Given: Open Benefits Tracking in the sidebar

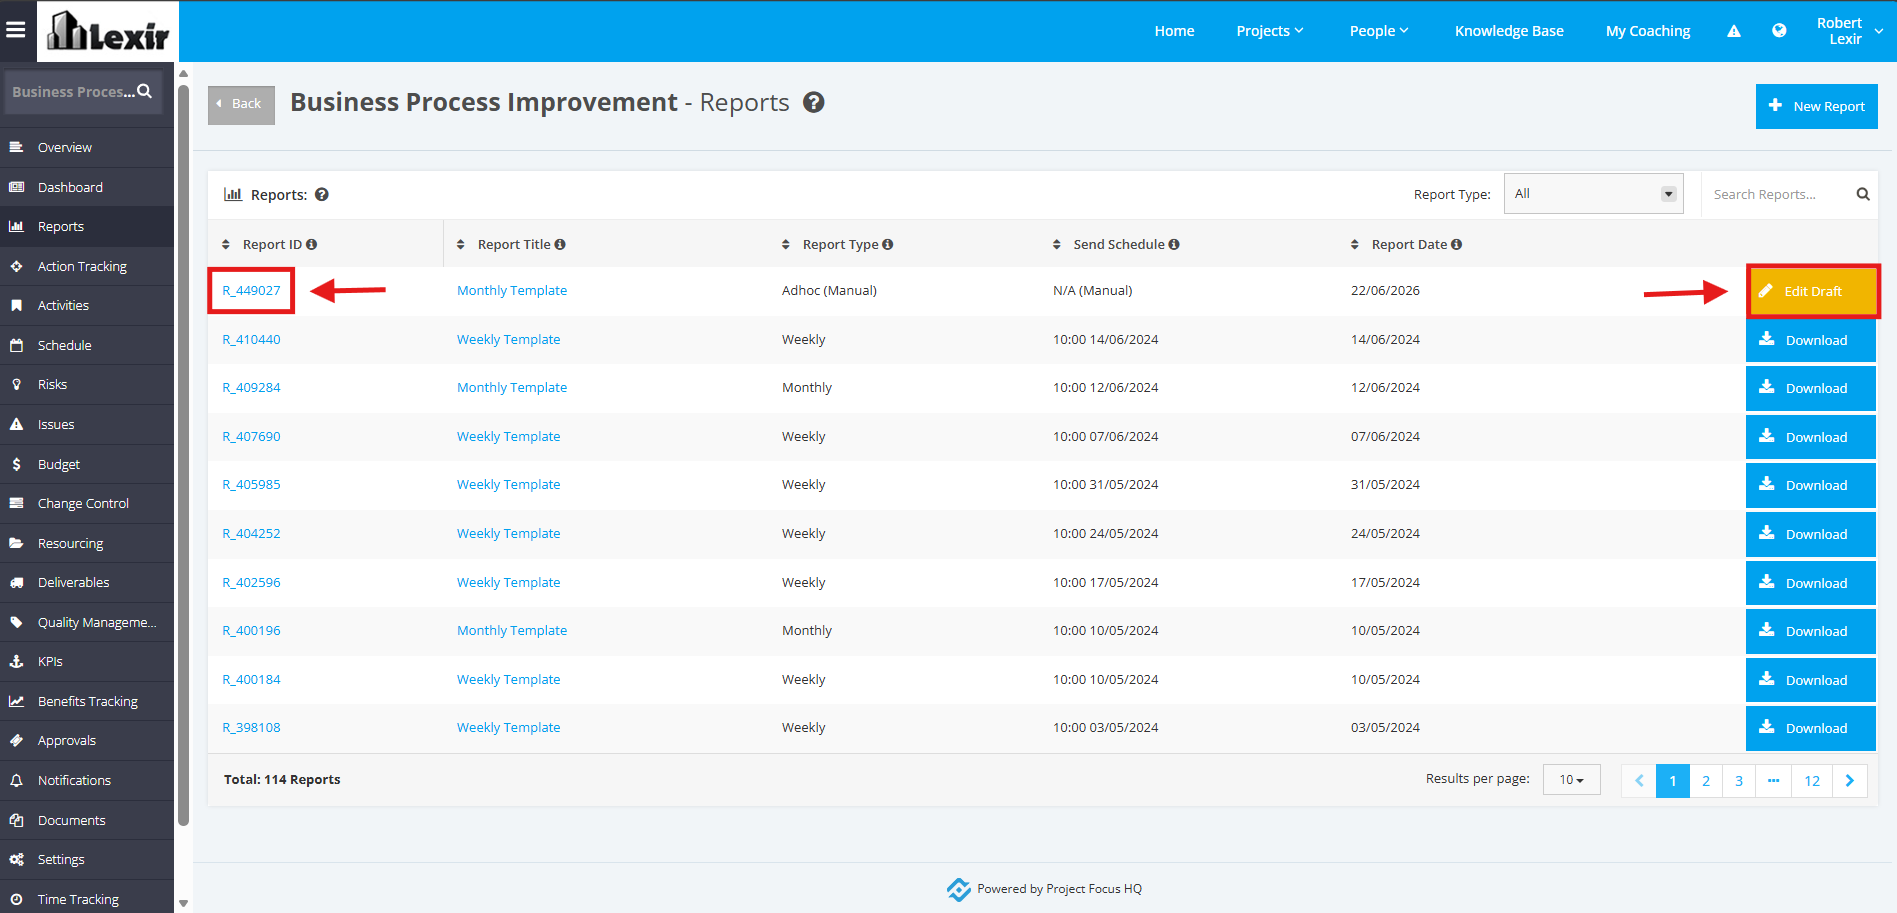Looking at the screenshot, I should point(87,701).
